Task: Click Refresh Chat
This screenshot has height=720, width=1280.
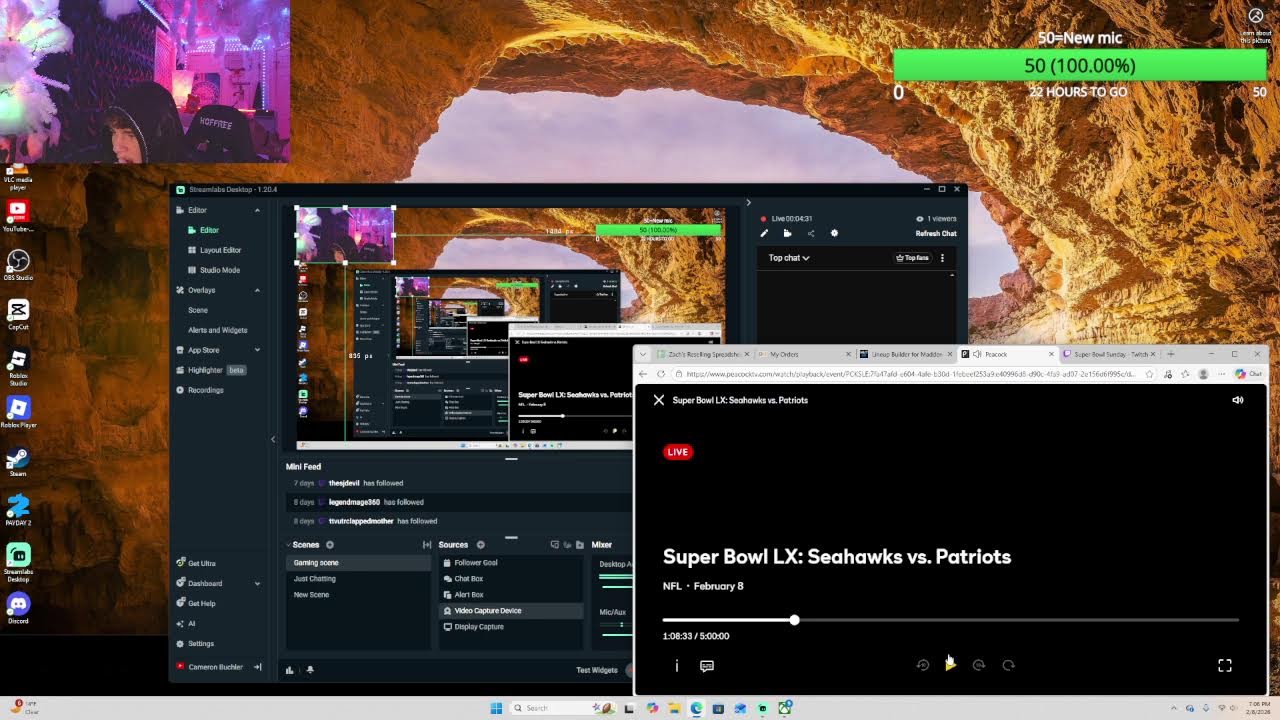Action: click(936, 234)
